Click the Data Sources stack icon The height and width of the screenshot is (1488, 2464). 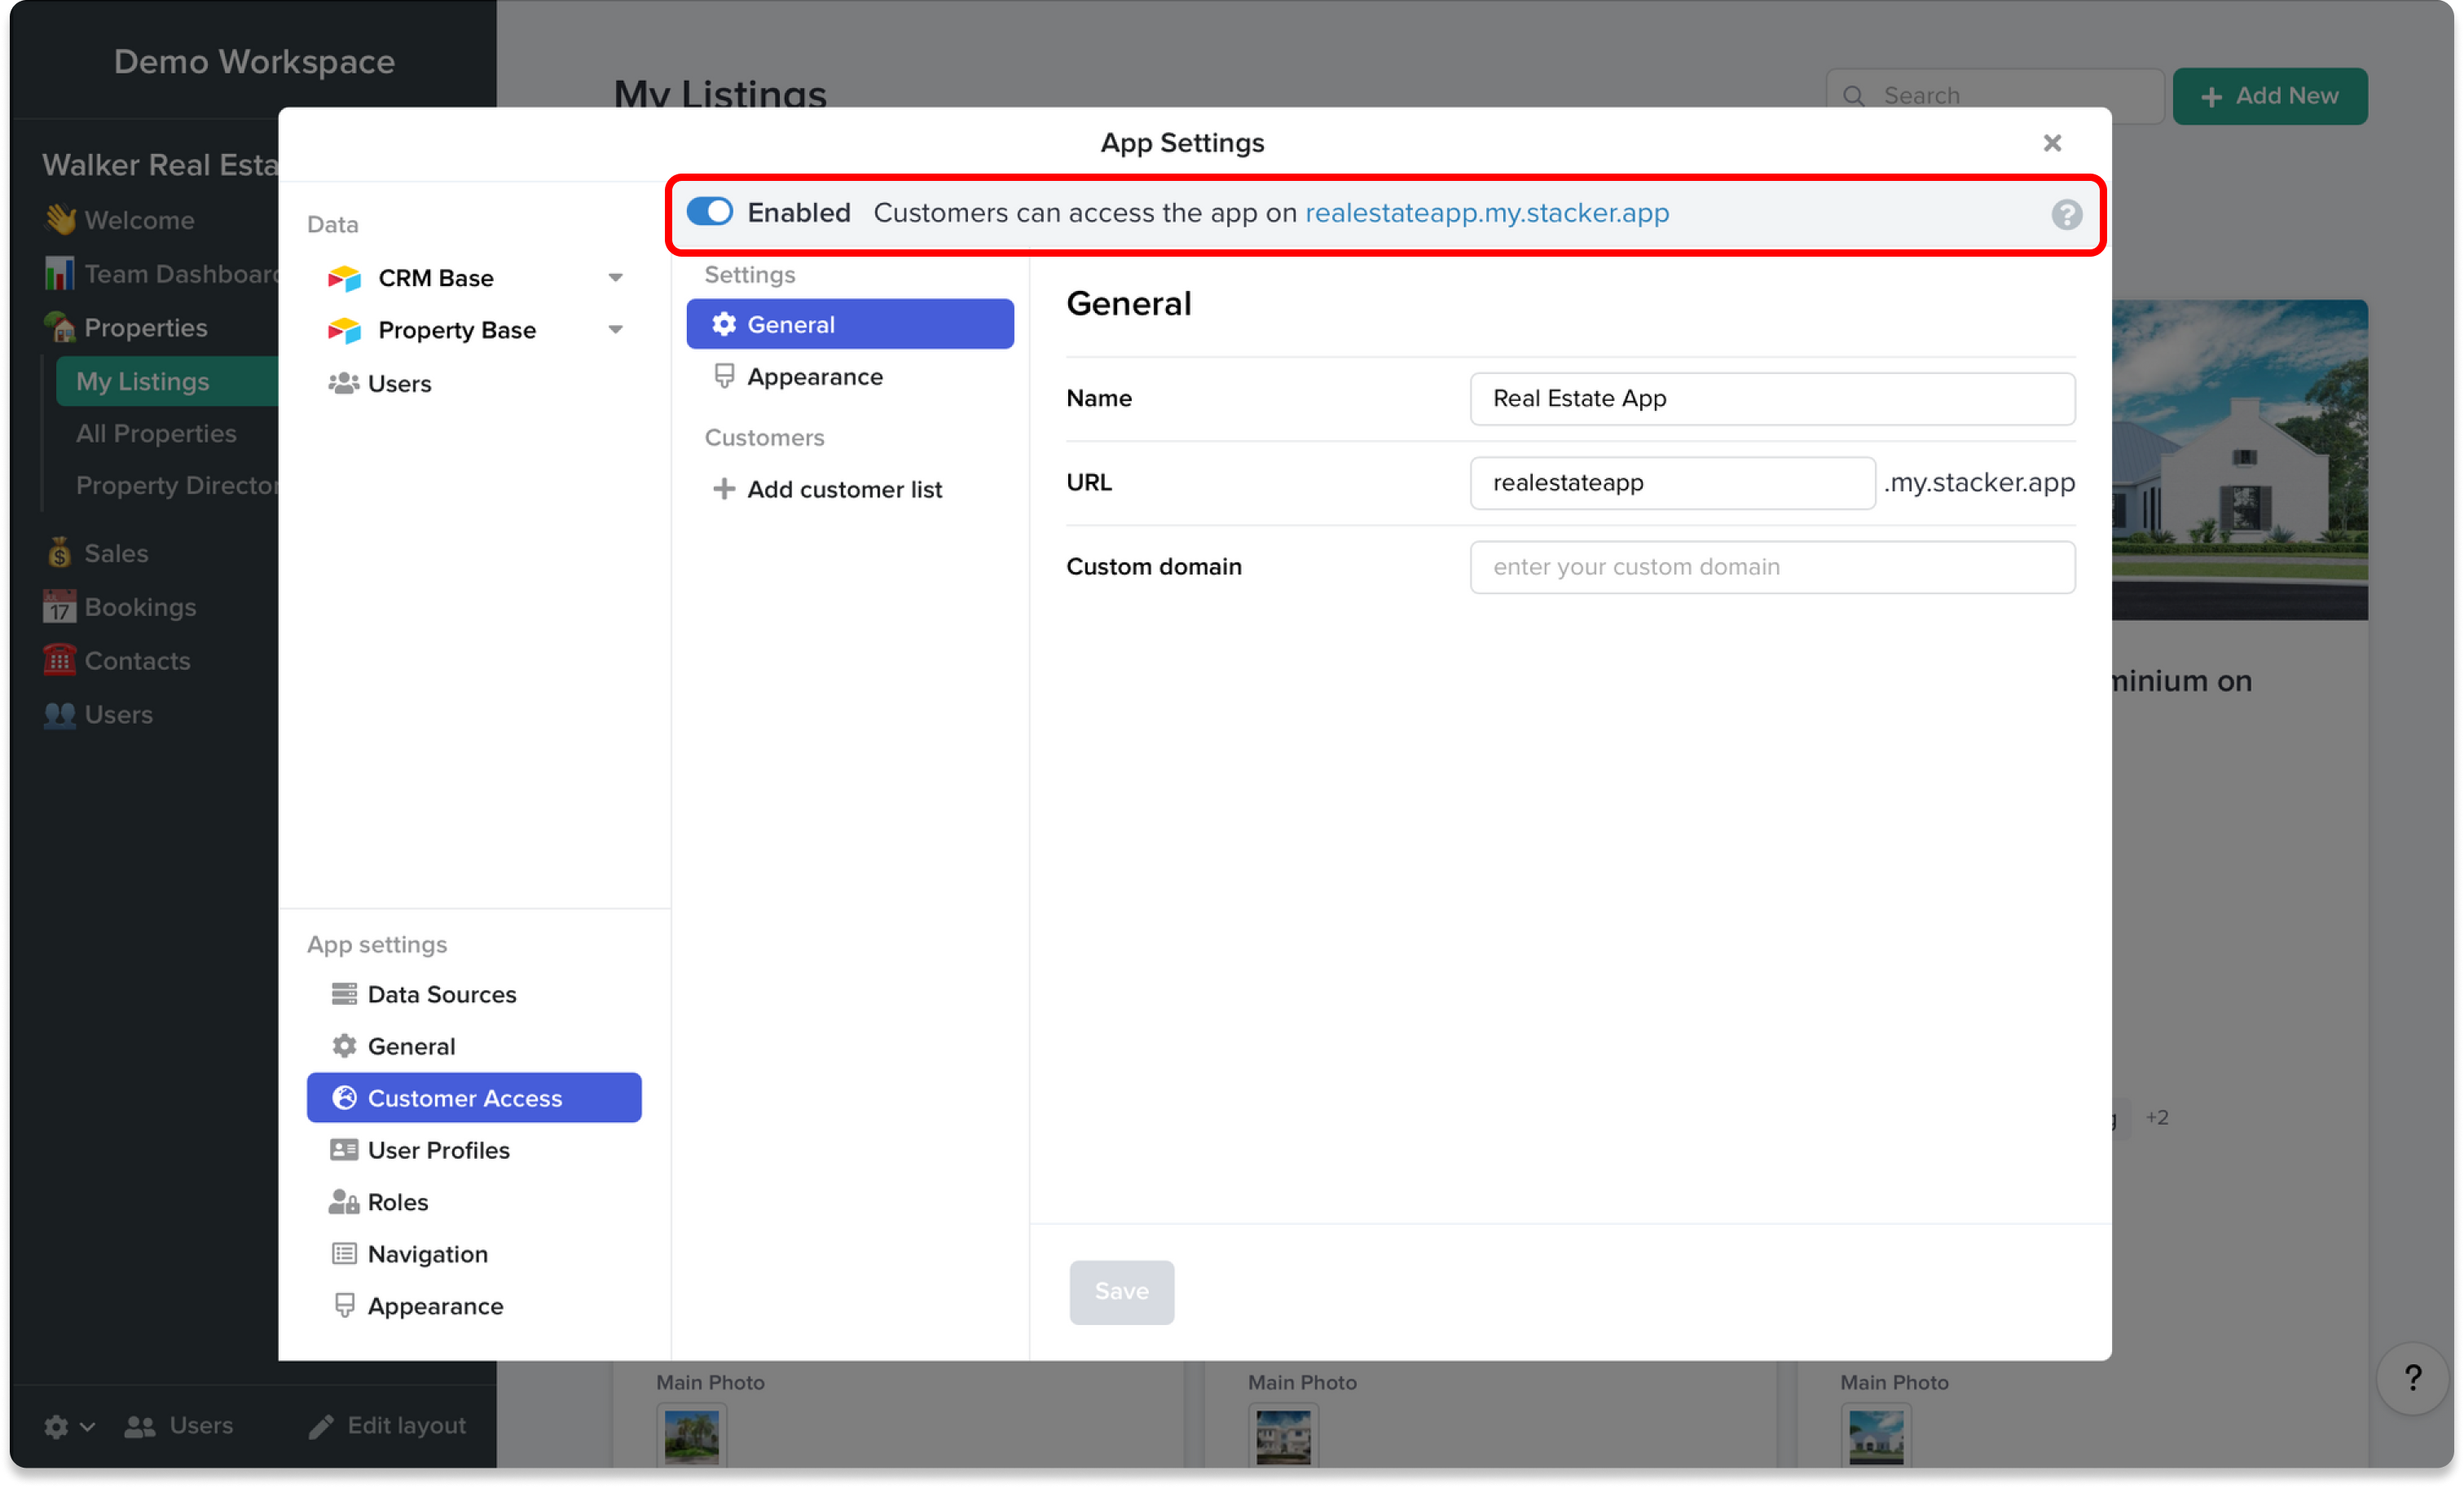pos(344,994)
